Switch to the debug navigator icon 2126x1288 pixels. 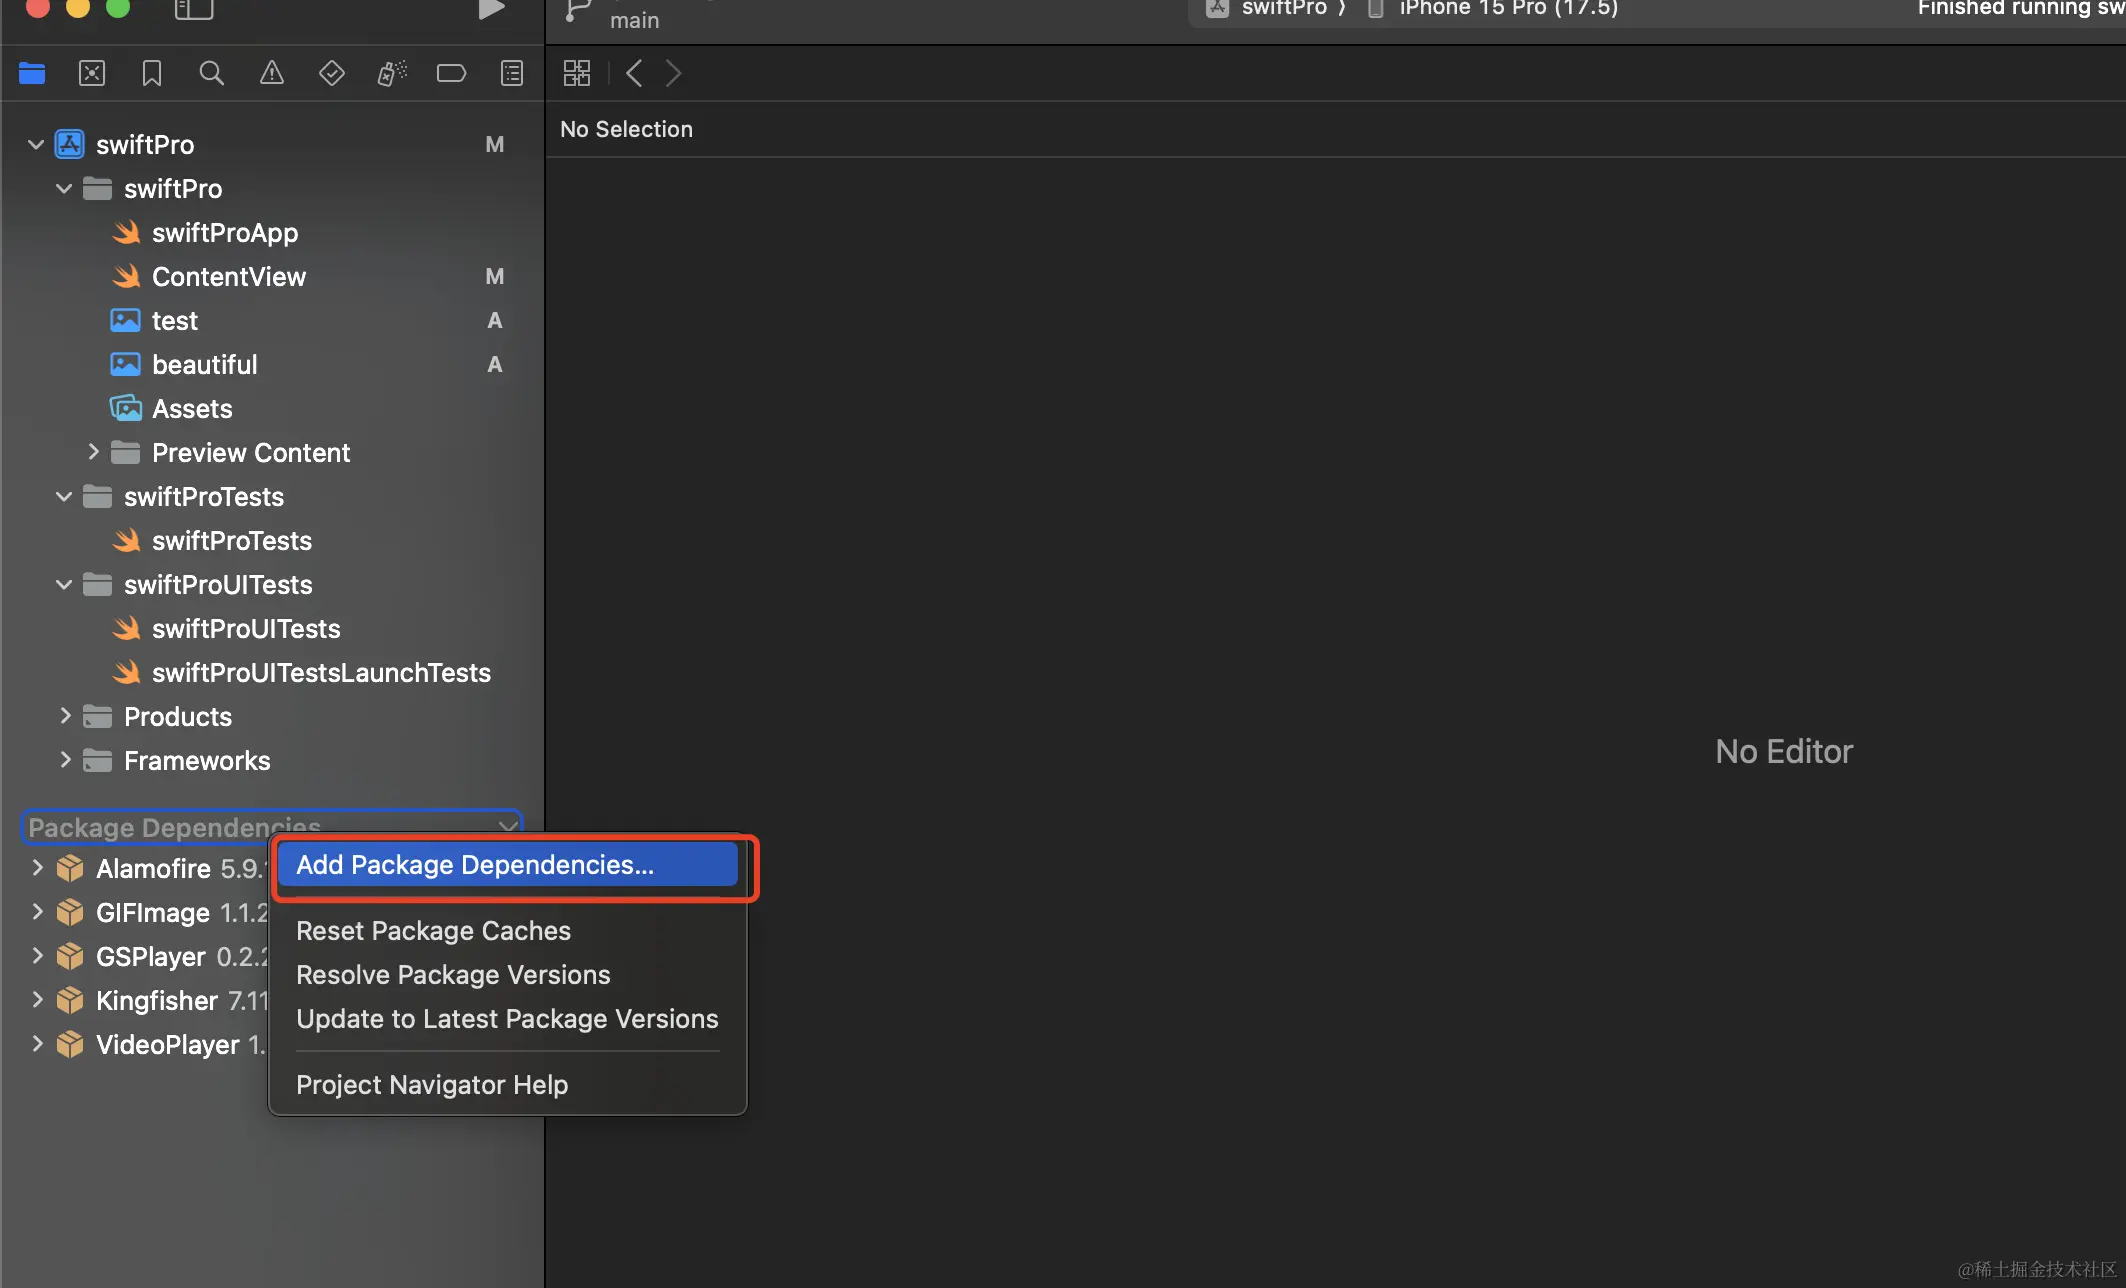click(391, 73)
